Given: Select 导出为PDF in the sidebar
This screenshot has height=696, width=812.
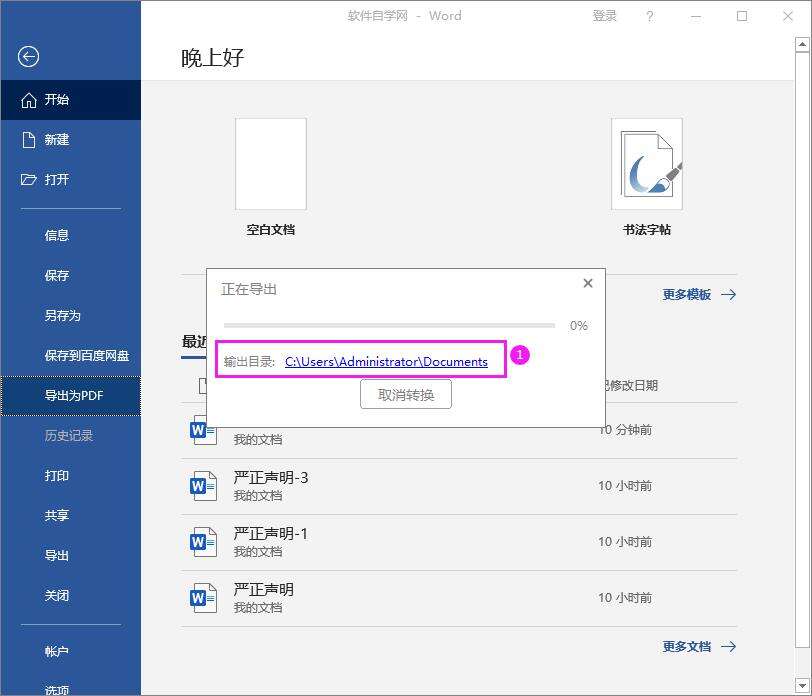Looking at the screenshot, I should (x=70, y=396).
